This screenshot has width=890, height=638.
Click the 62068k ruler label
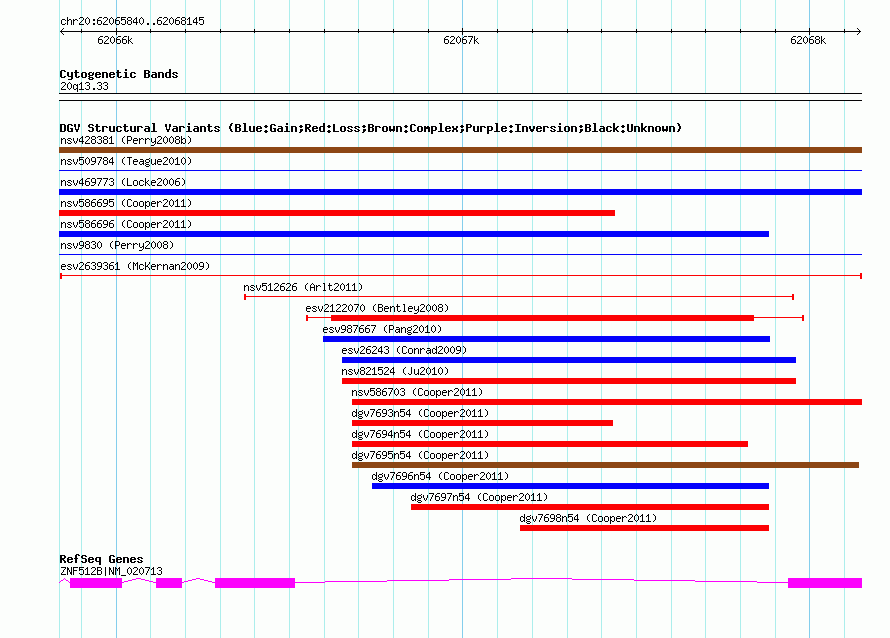pyautogui.click(x=808, y=40)
